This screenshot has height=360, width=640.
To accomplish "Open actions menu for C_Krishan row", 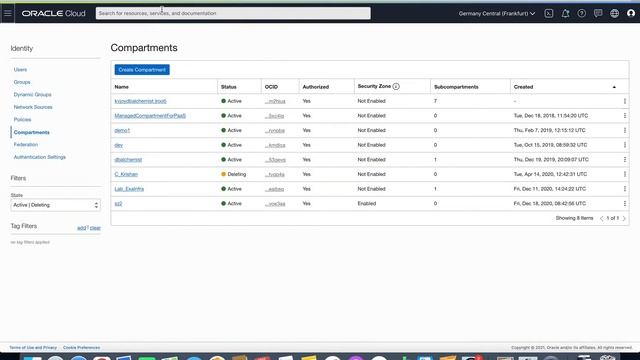I will pyautogui.click(x=624, y=174).
